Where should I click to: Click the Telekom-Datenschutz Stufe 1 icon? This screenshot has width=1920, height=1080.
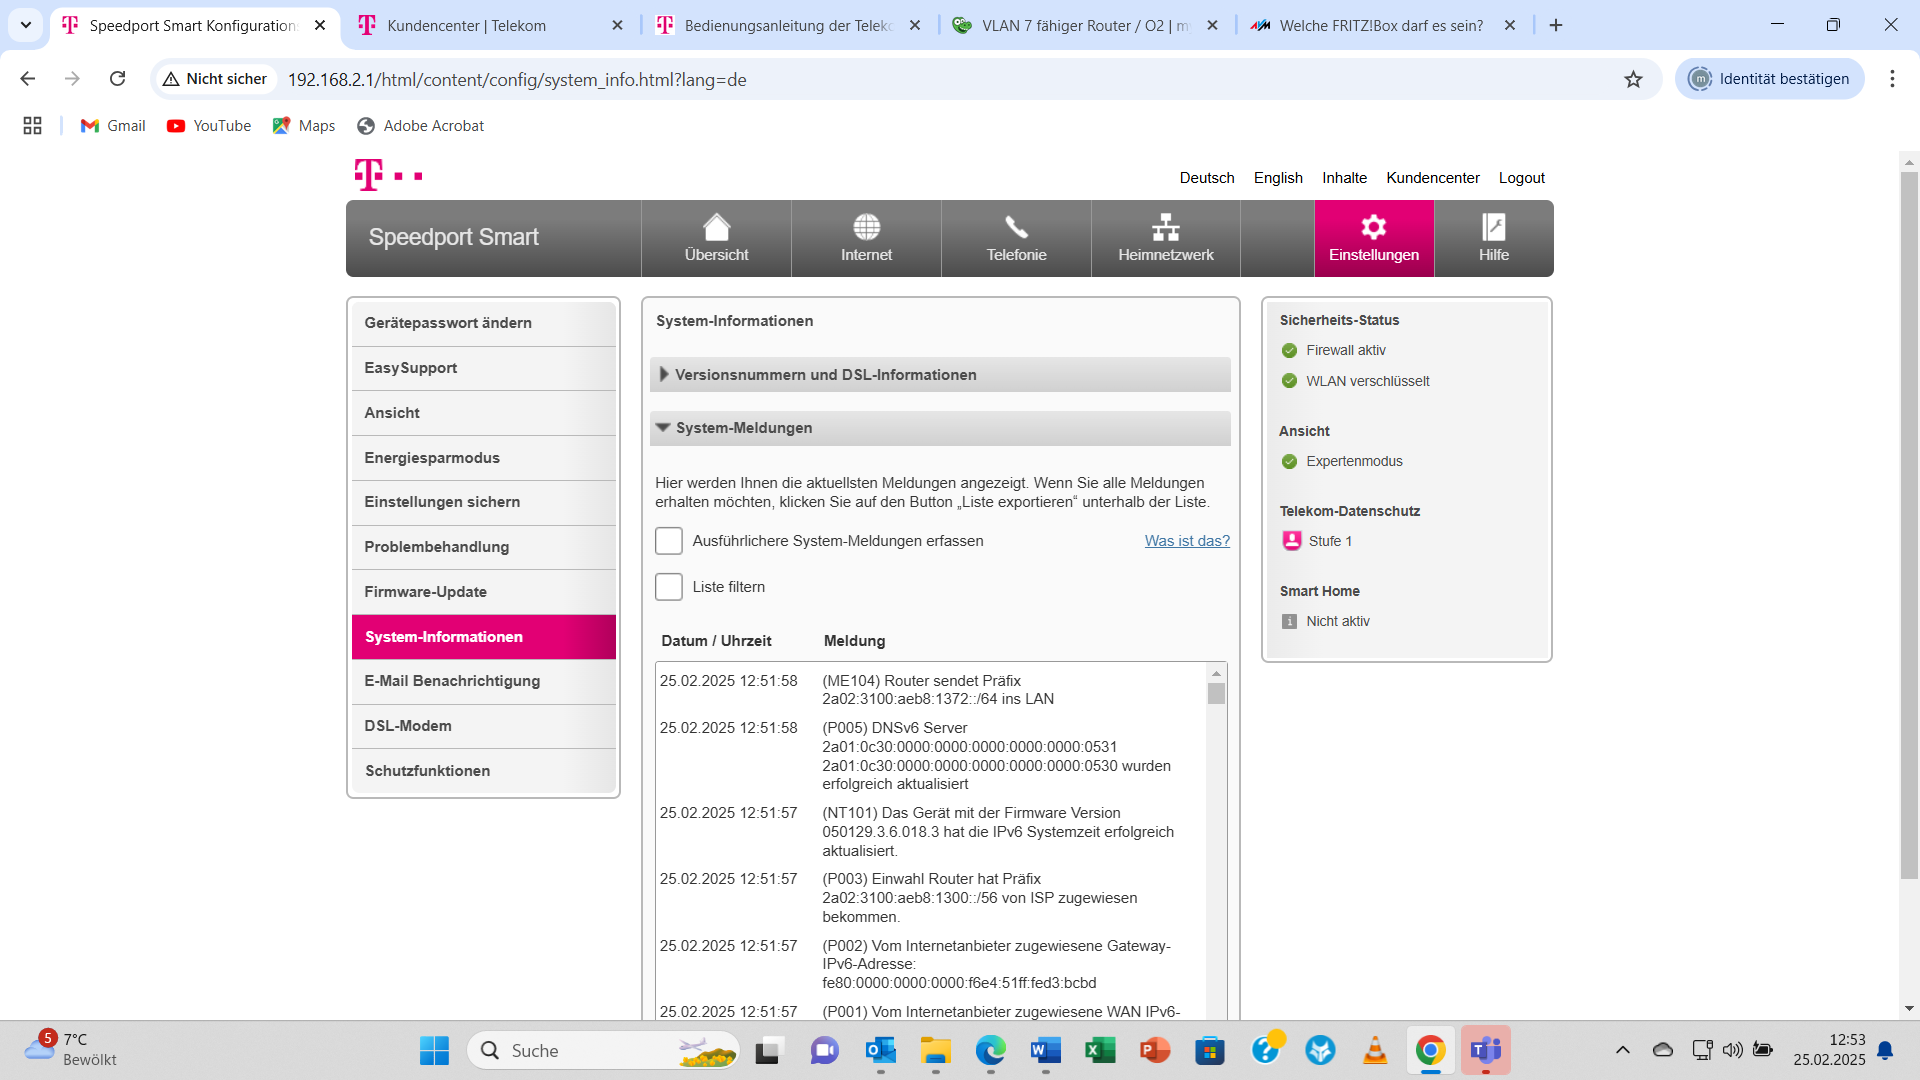click(x=1292, y=541)
